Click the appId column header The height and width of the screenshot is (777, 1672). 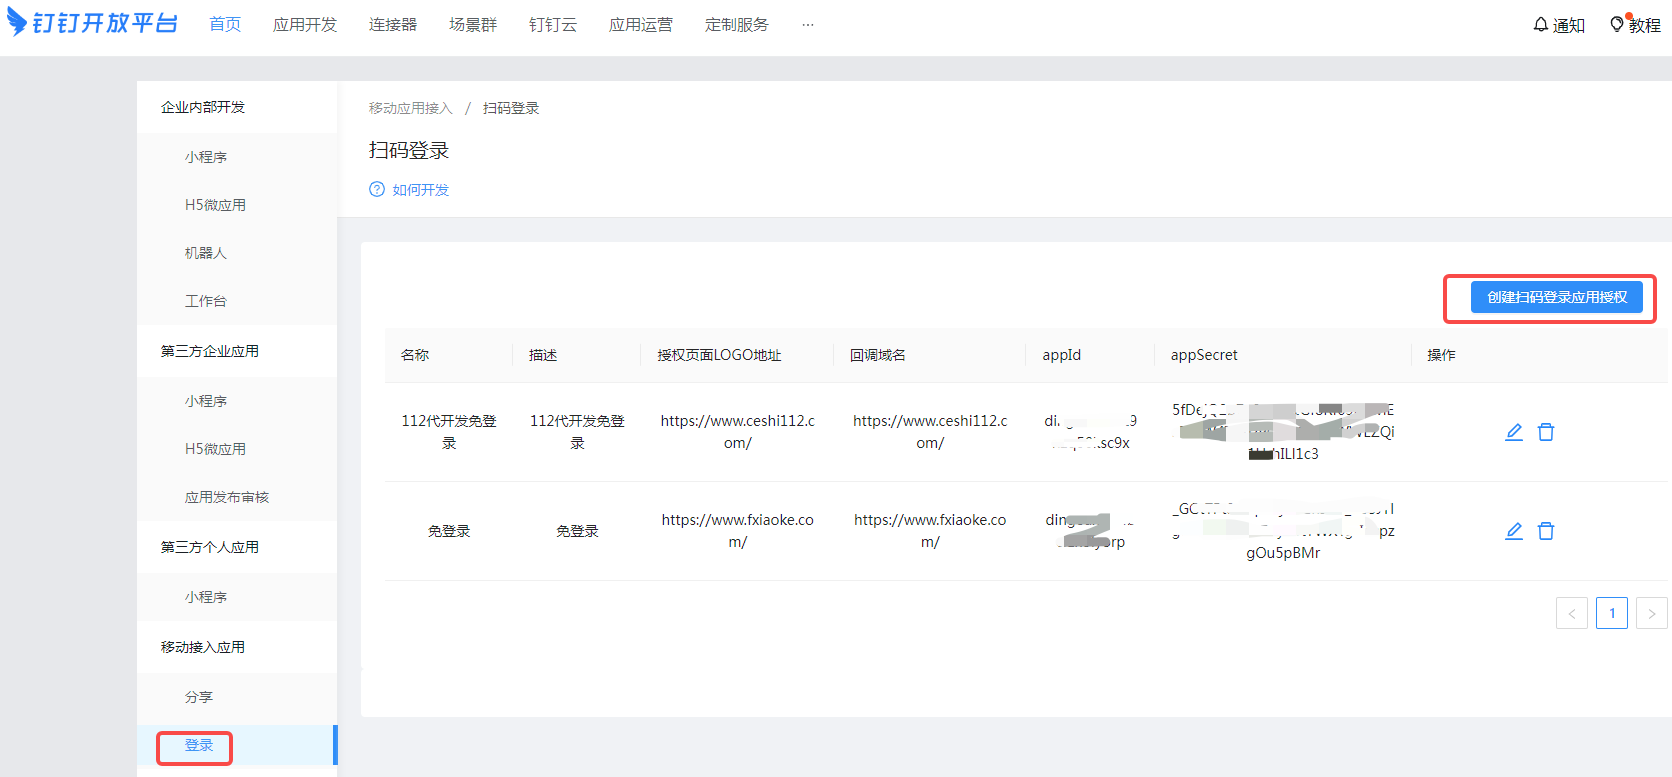[1062, 355]
